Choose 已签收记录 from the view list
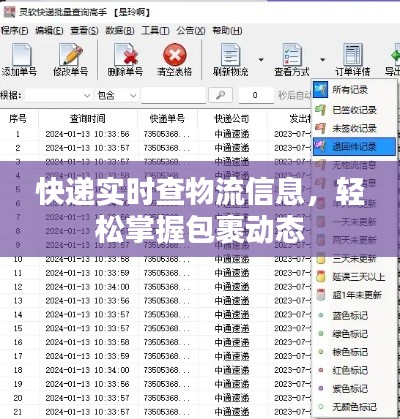Image resolution: width=400 pixels, height=419 pixels. 354,110
